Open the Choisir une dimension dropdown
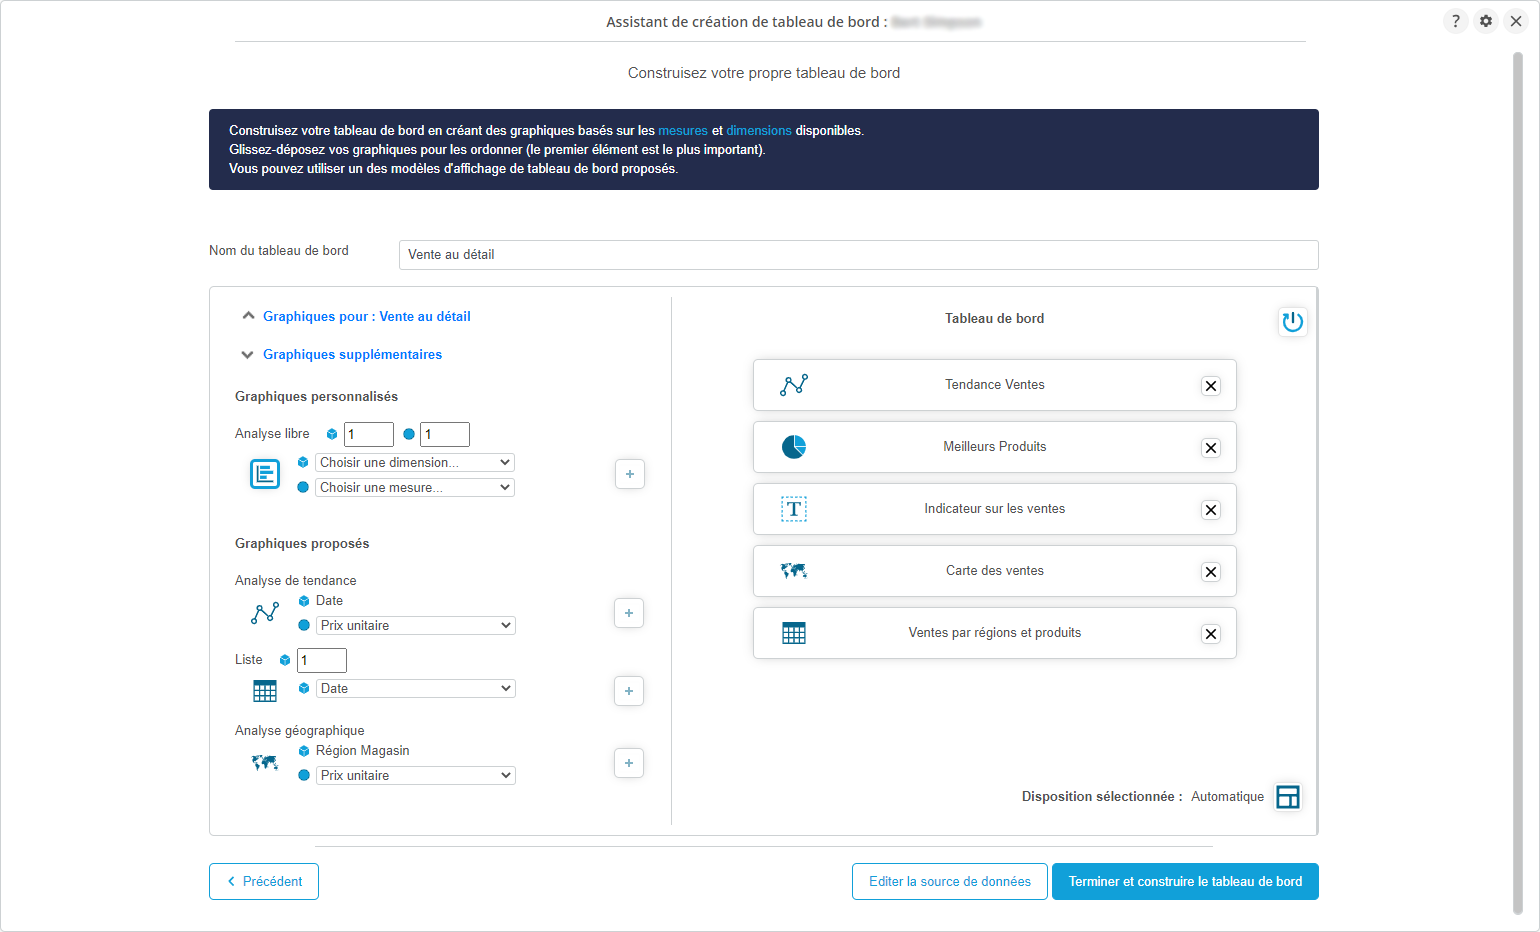The width and height of the screenshot is (1540, 932). pyautogui.click(x=415, y=462)
